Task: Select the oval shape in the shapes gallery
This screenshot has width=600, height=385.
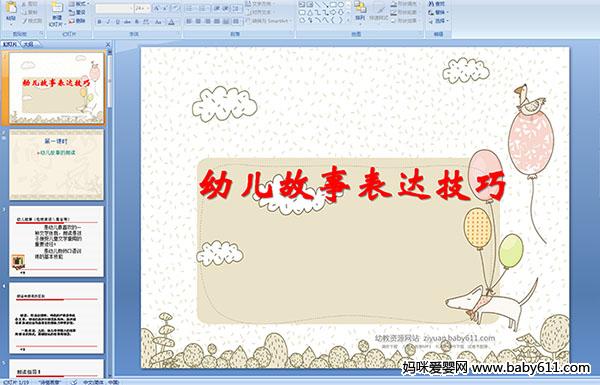Action: pos(341,5)
